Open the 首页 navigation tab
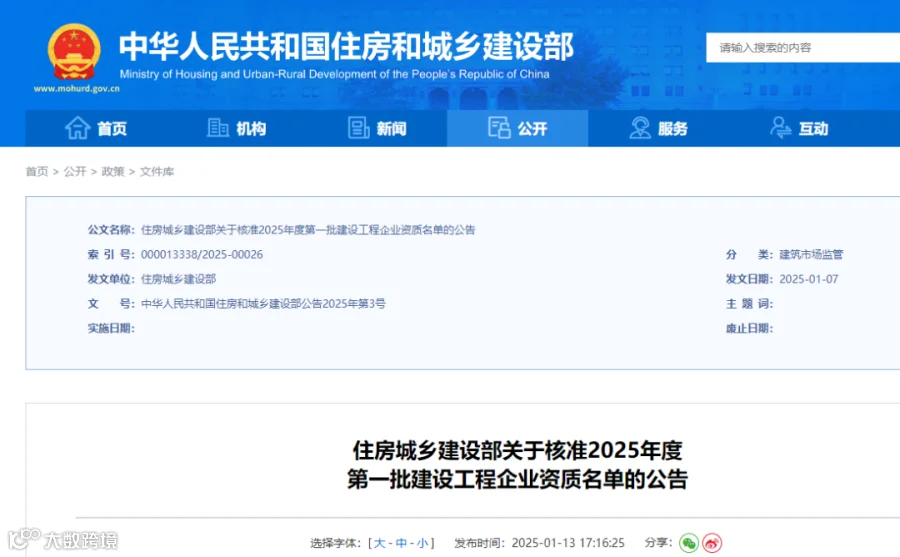The image size is (900, 557). 95,128
